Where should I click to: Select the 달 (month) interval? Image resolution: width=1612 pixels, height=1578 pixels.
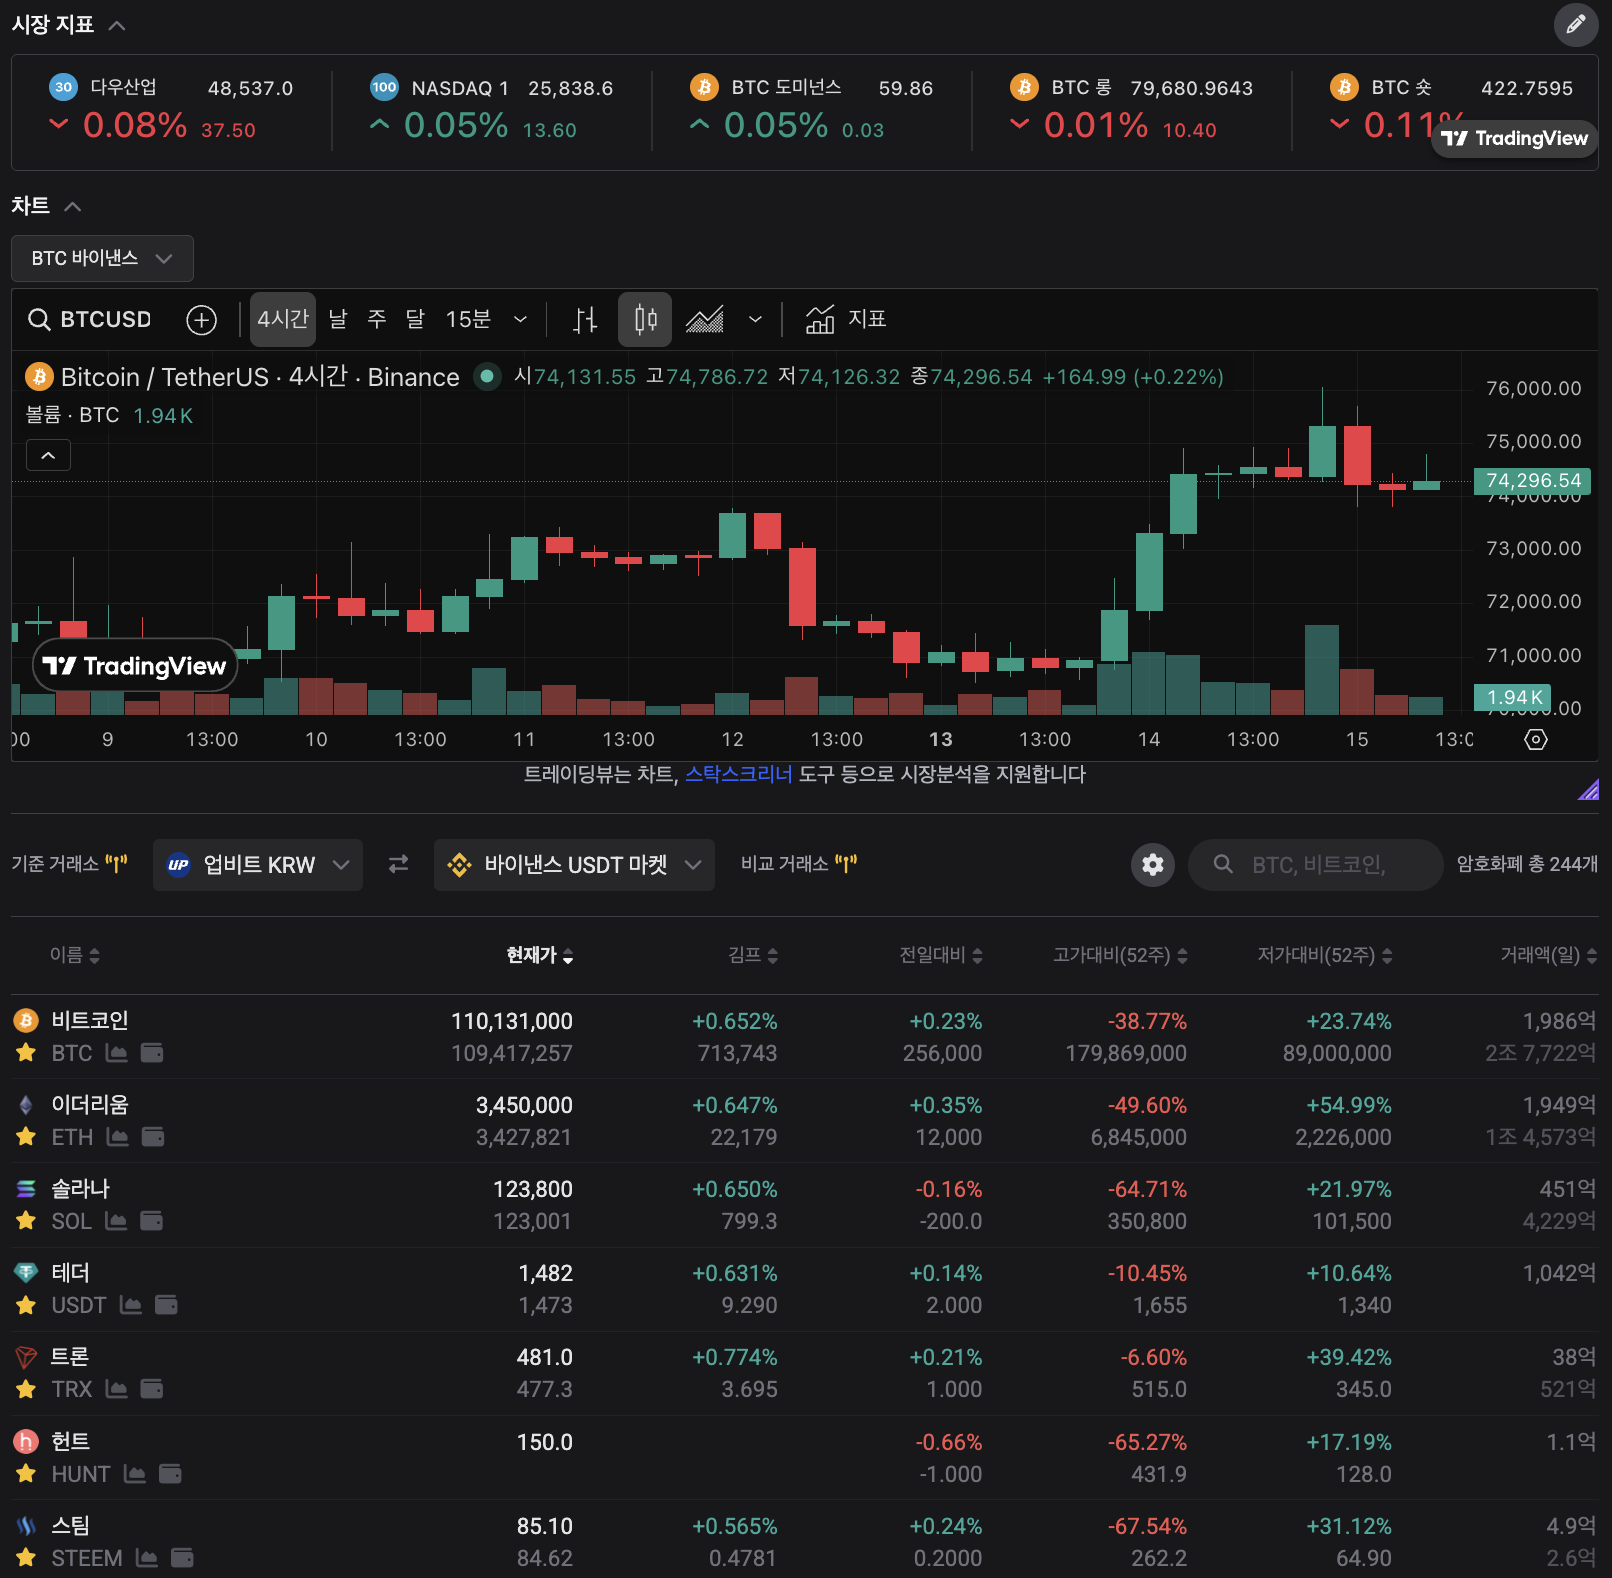[x=415, y=319]
